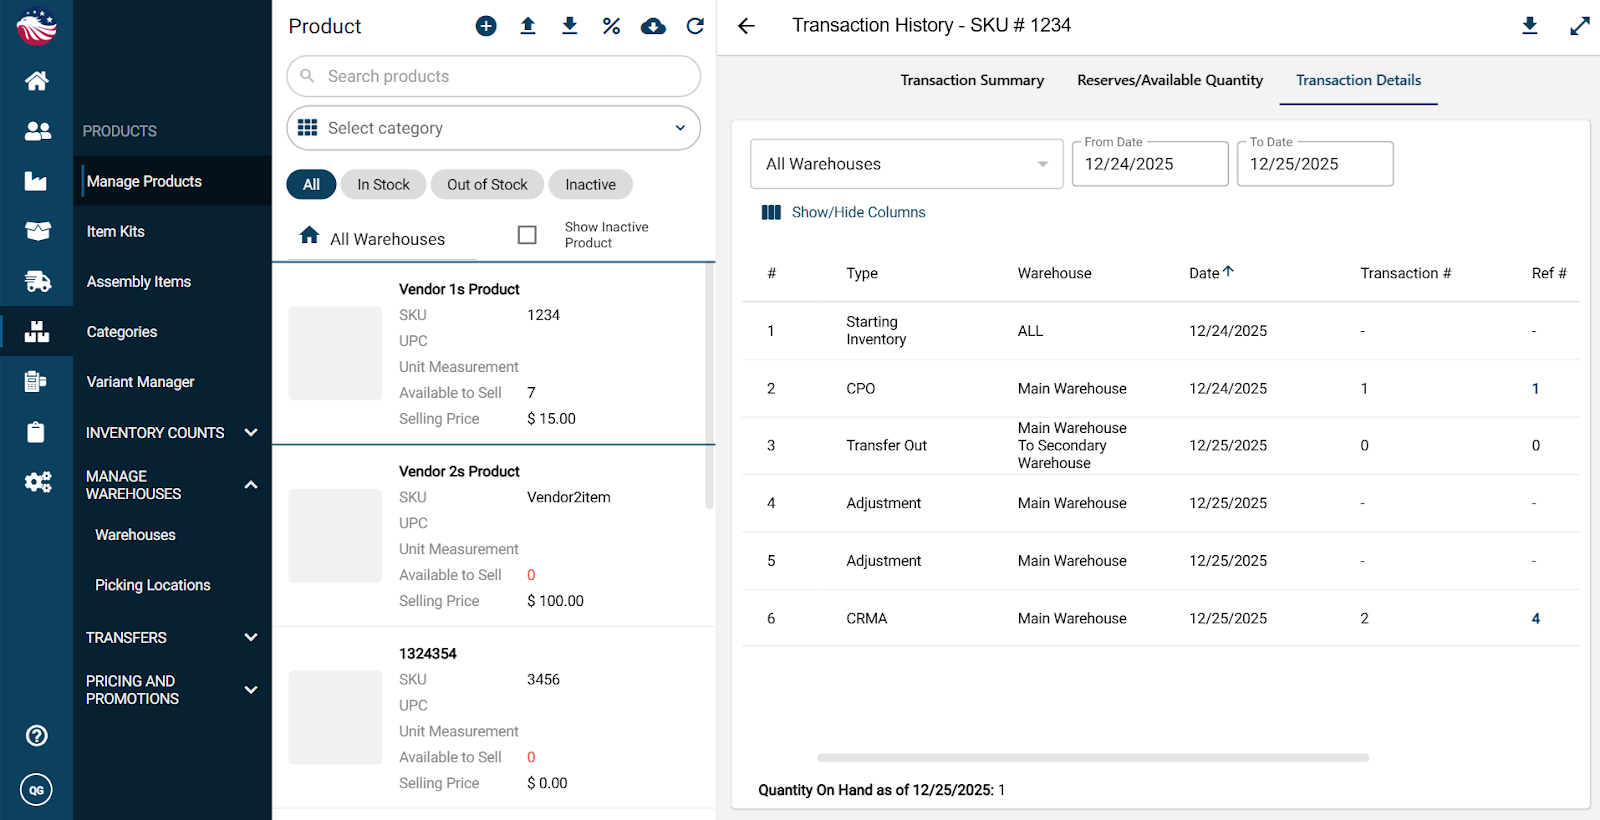
Task: Open the All Warehouses dropdown in Transaction Details
Action: coord(906,164)
